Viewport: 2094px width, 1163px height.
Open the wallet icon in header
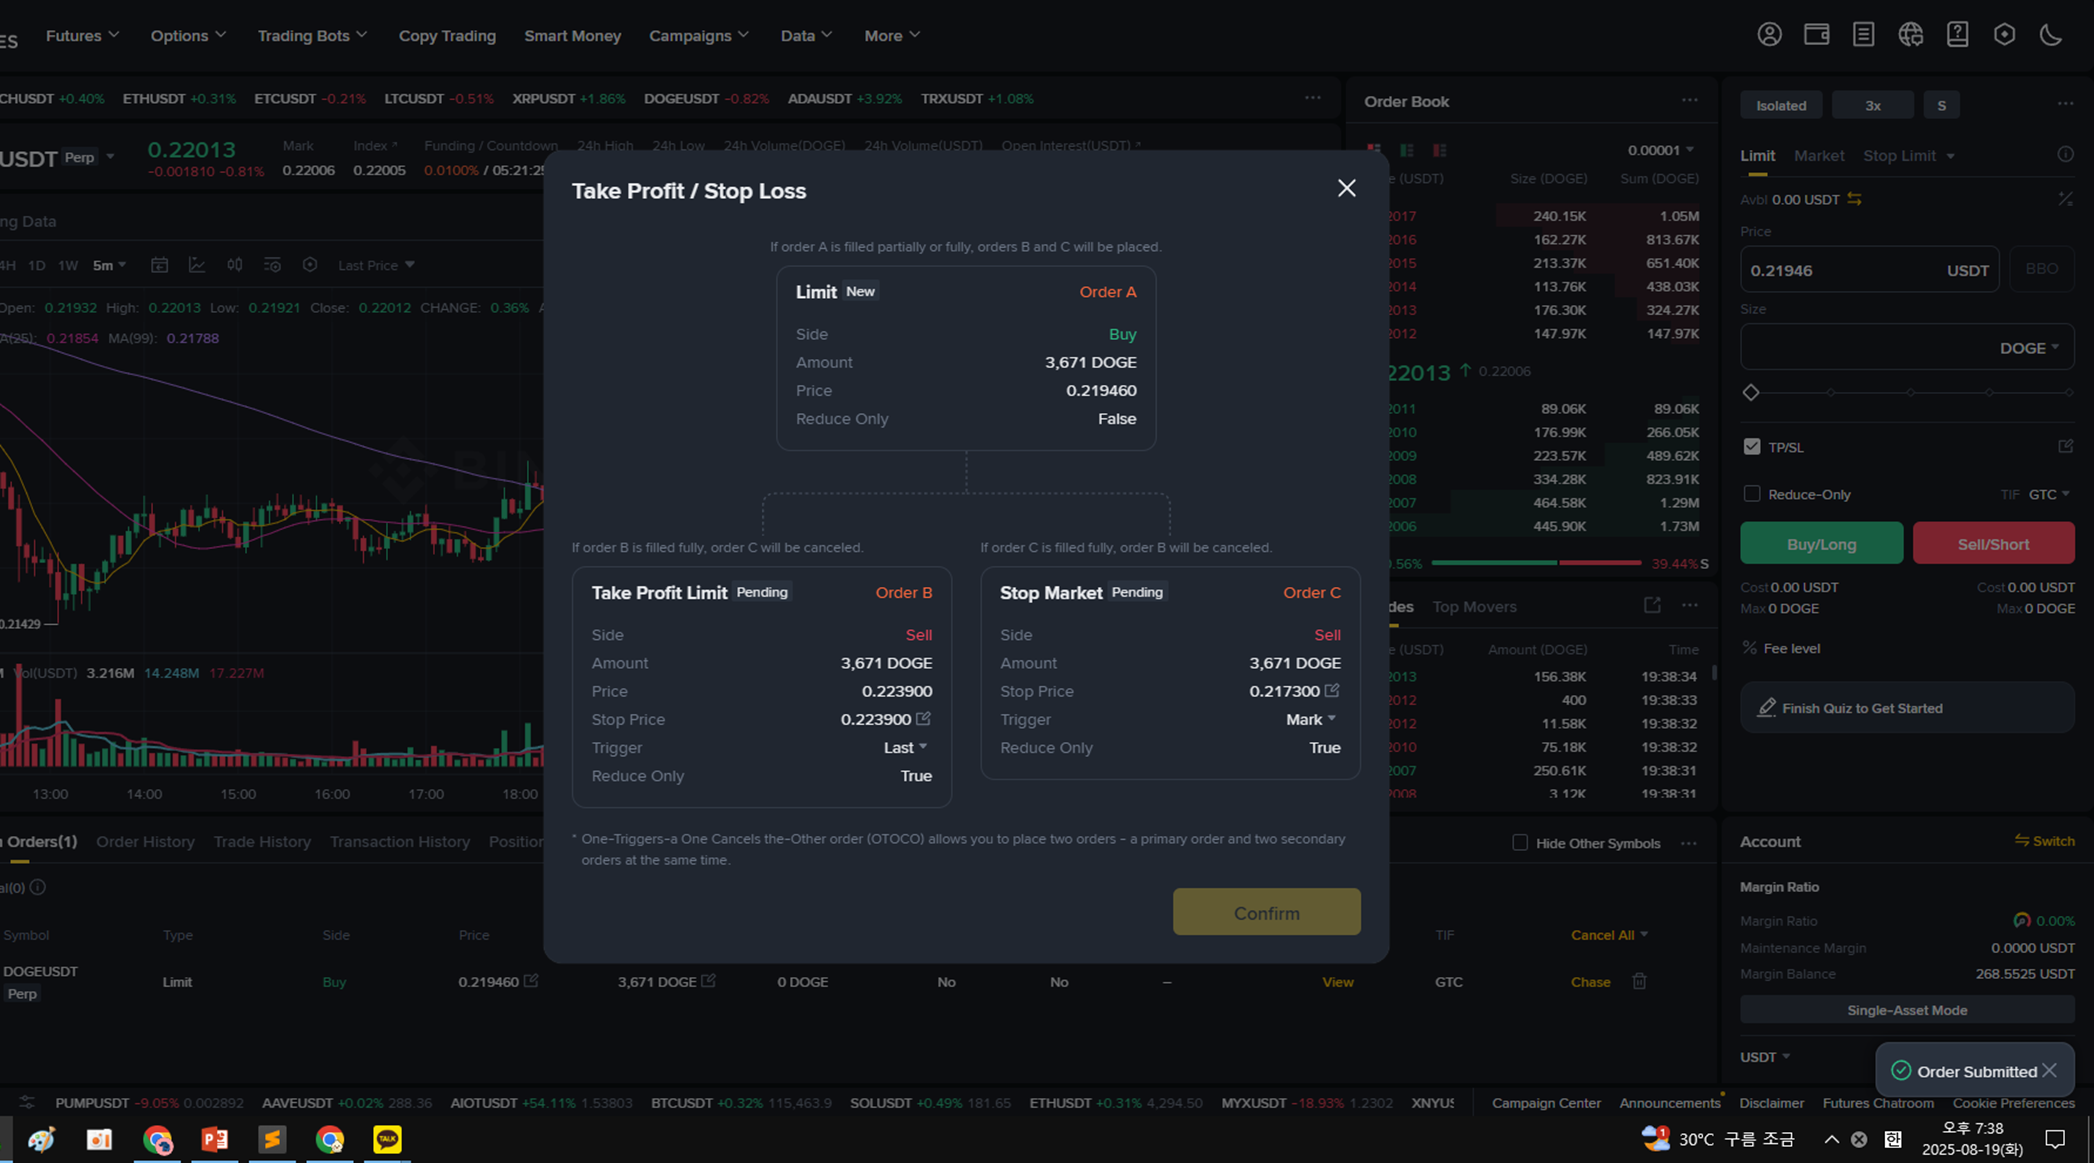[1816, 35]
